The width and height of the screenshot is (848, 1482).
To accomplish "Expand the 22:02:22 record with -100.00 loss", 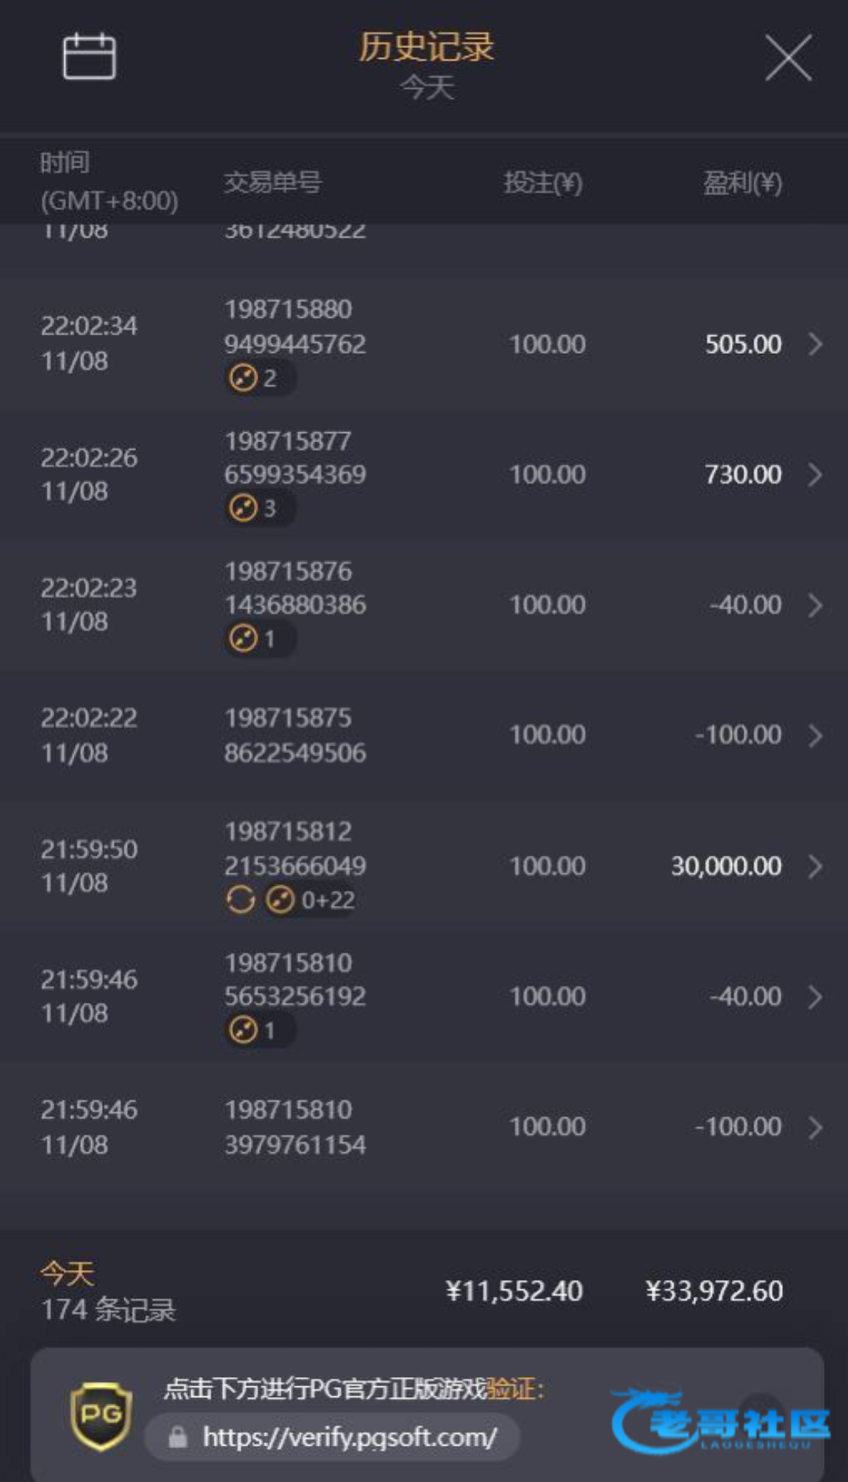I will [x=815, y=735].
